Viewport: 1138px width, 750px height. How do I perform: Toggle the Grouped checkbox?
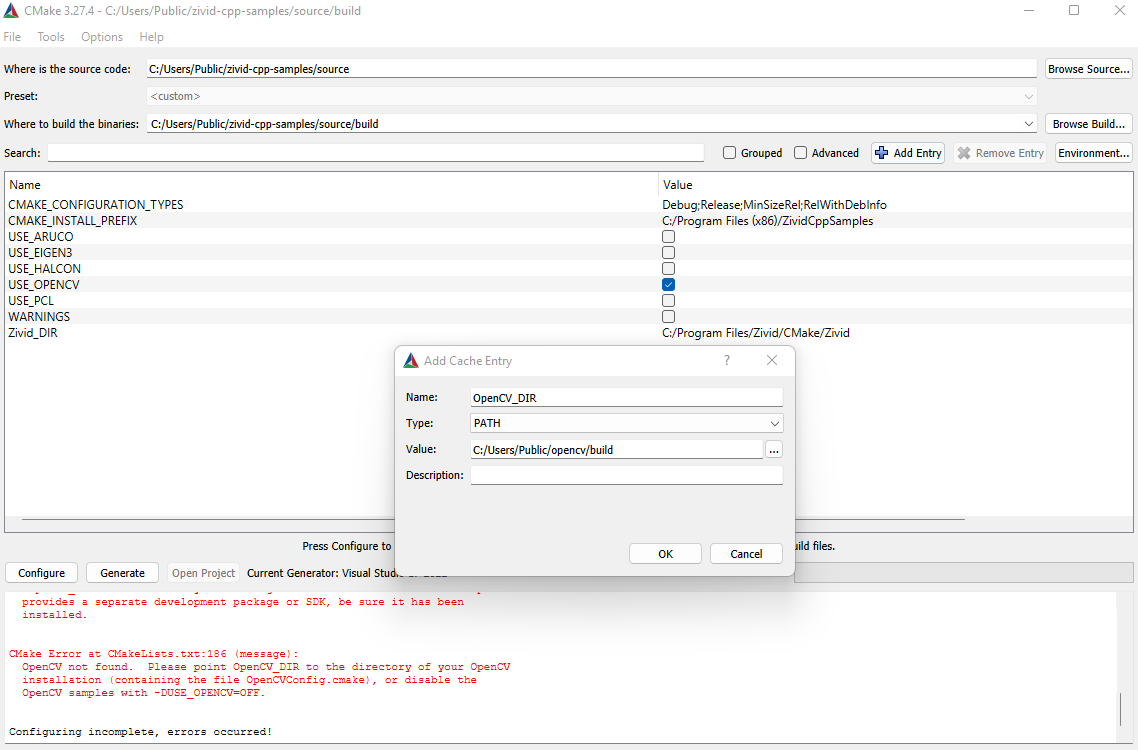coord(729,152)
